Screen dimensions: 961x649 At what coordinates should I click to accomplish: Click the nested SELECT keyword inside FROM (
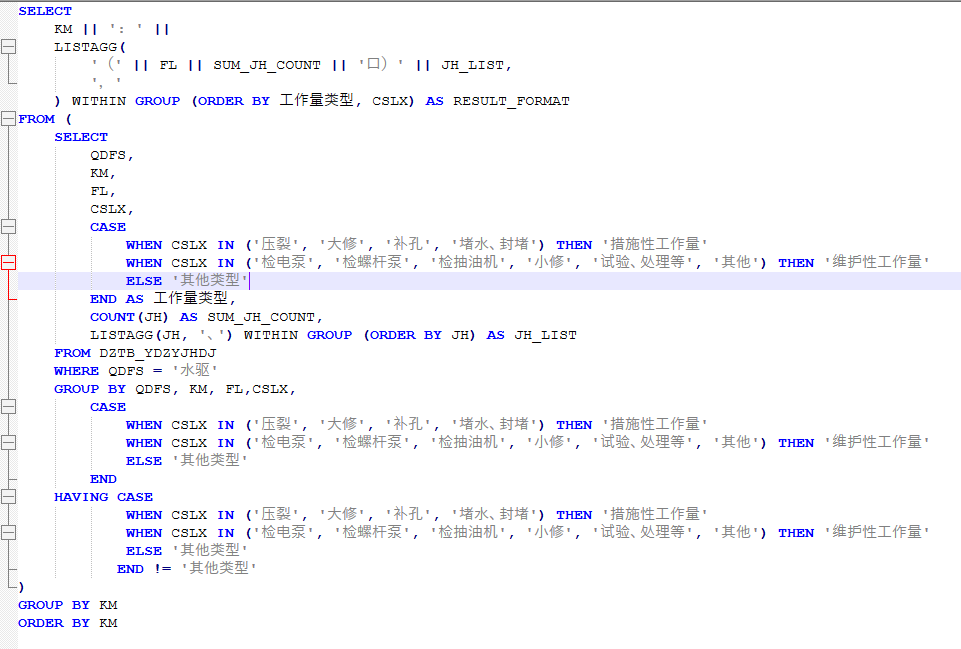click(81, 137)
